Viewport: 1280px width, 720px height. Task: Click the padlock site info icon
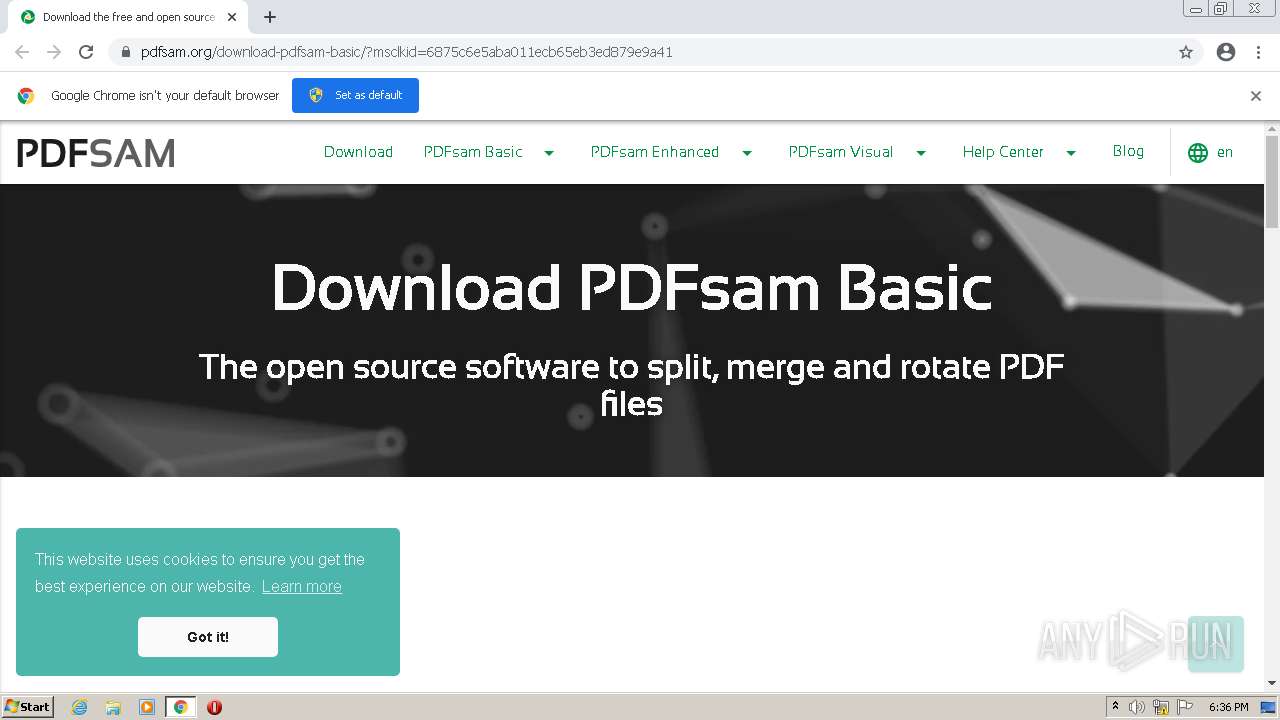(125, 52)
